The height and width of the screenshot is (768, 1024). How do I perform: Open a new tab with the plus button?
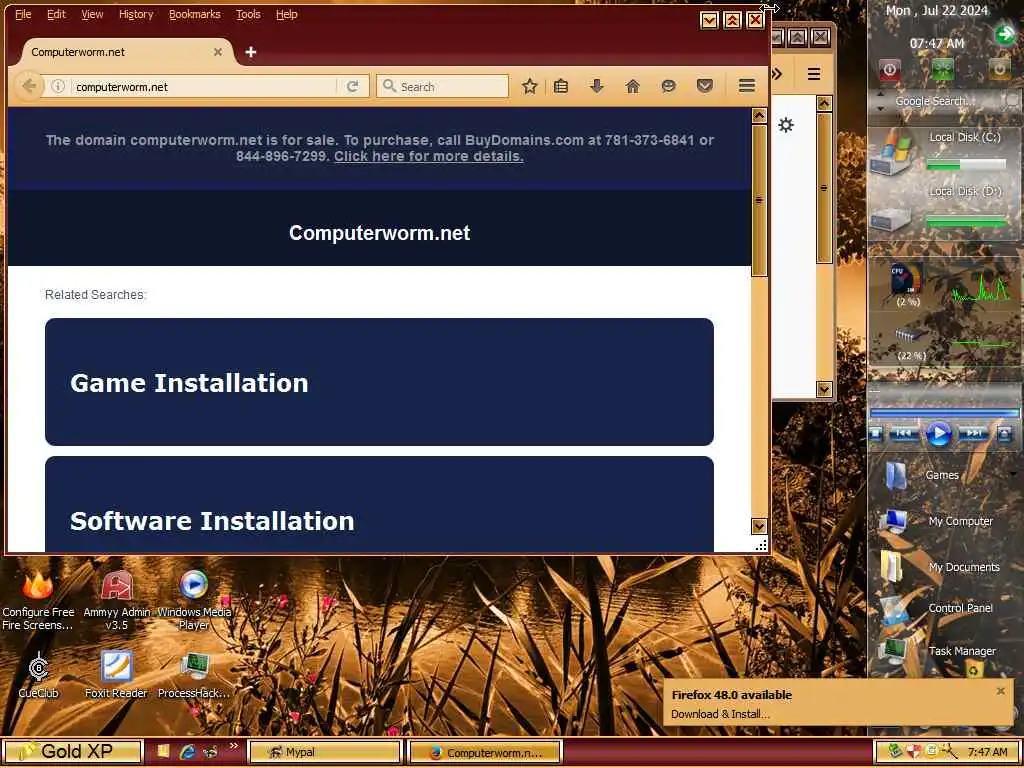click(250, 52)
